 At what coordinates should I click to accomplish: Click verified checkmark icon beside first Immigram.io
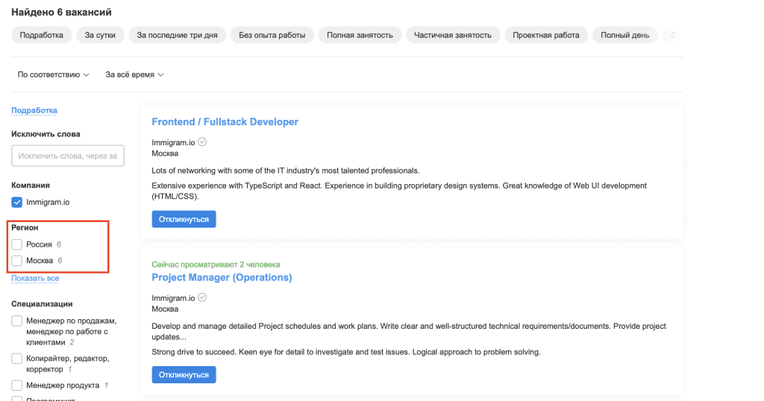click(202, 142)
